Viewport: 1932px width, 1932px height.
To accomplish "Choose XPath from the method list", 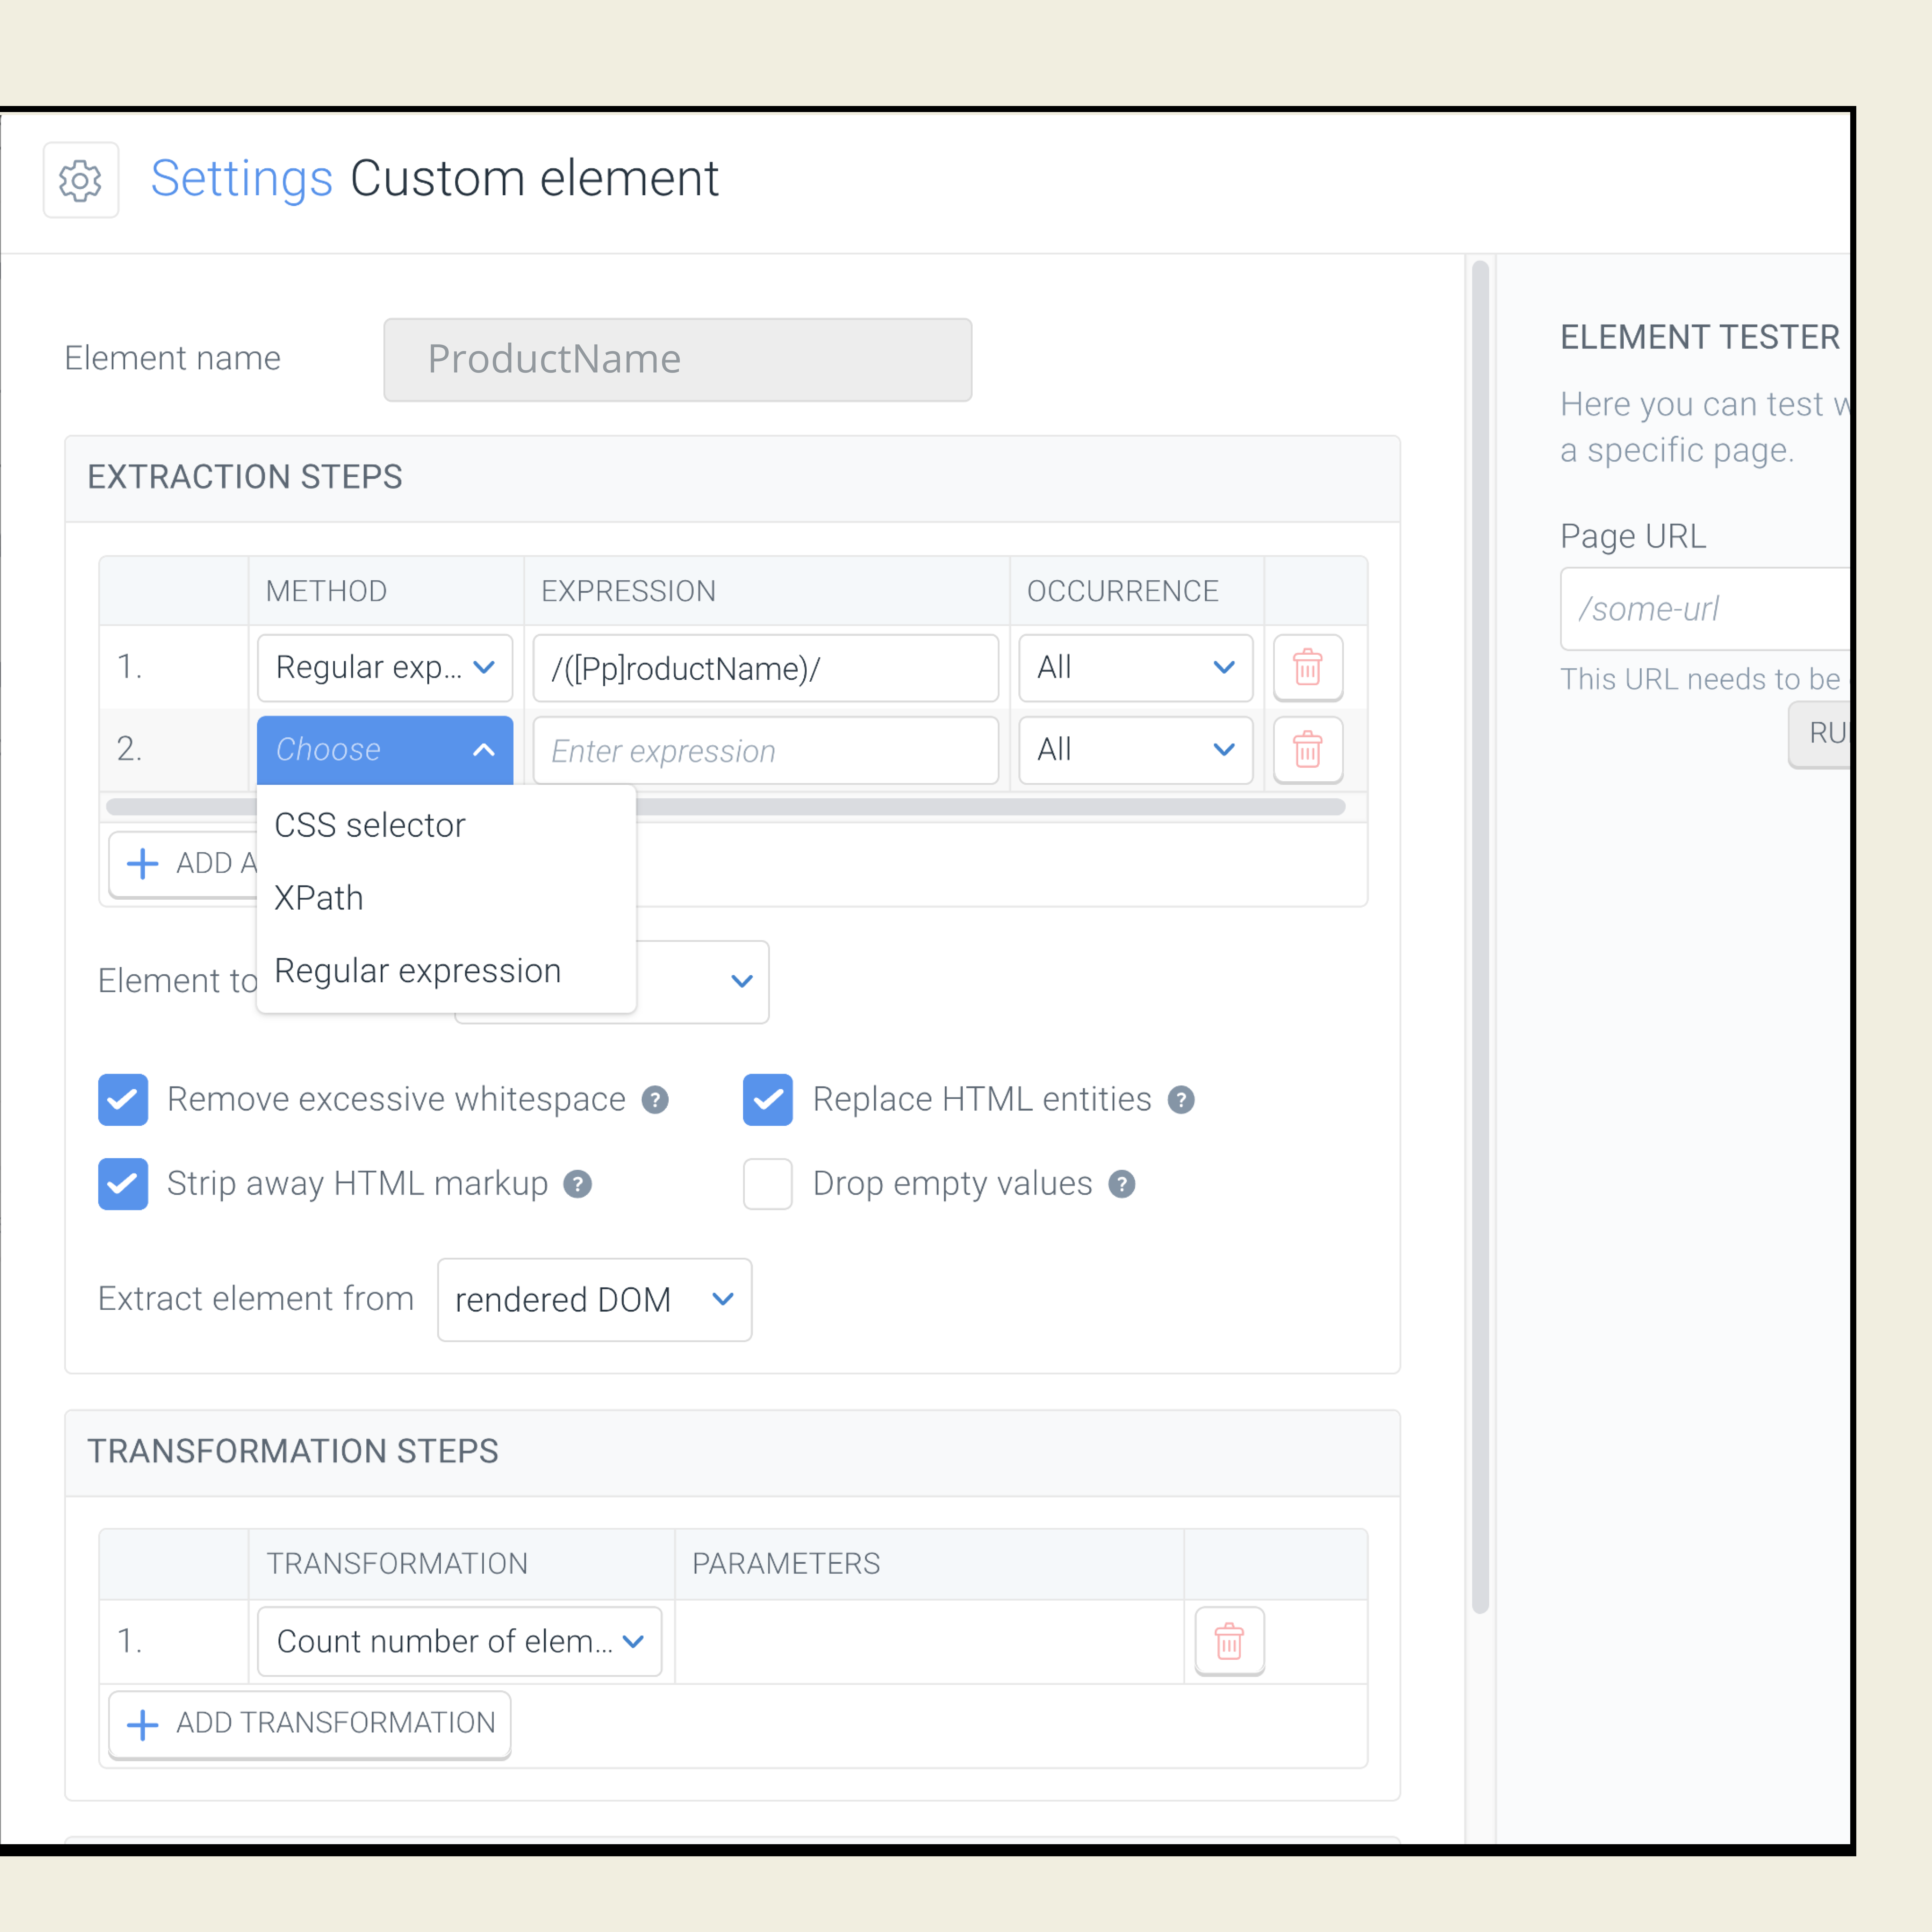I will tap(319, 898).
